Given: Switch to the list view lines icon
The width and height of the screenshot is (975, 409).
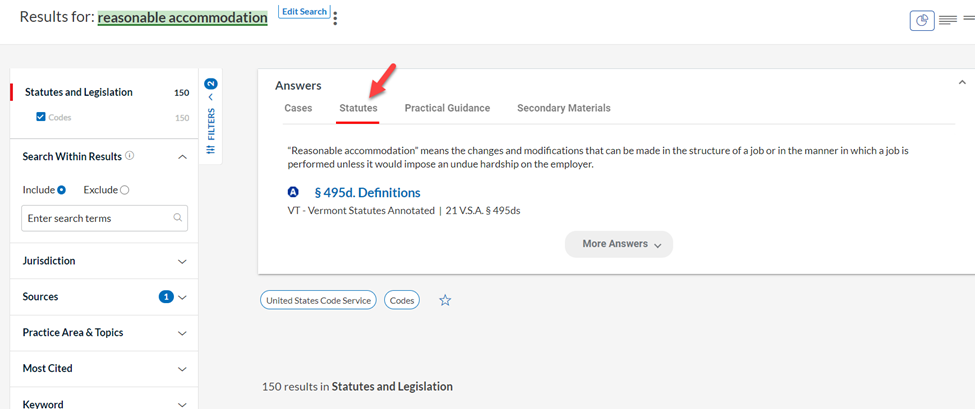Looking at the screenshot, I should tap(948, 21).
